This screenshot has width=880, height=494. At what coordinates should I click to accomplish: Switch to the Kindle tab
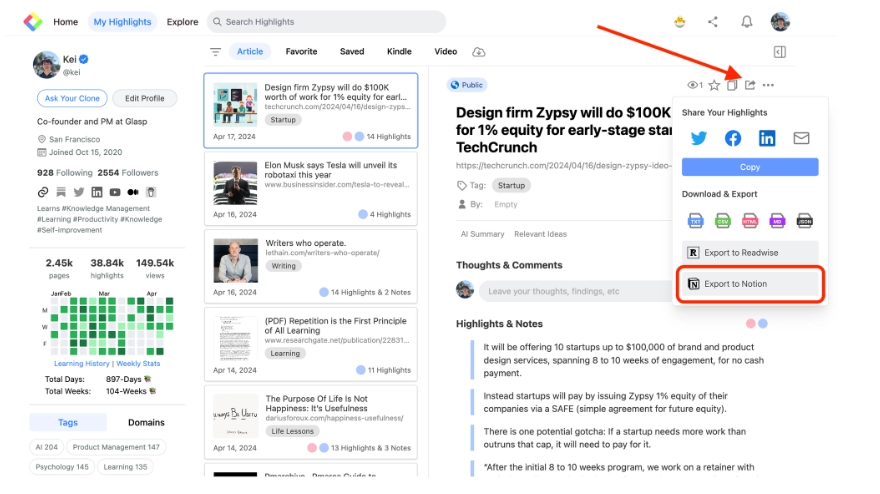tap(399, 52)
